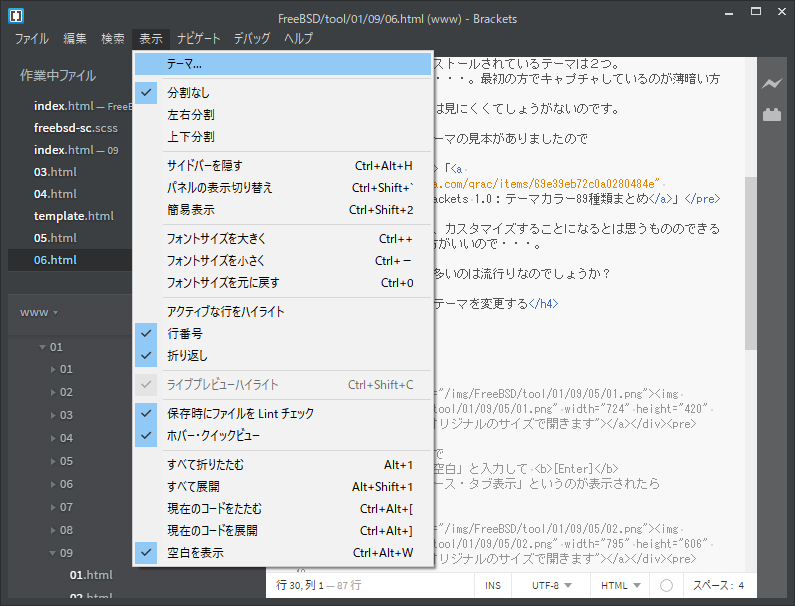Expand folder 05 in tree

pyautogui.click(x=53, y=461)
